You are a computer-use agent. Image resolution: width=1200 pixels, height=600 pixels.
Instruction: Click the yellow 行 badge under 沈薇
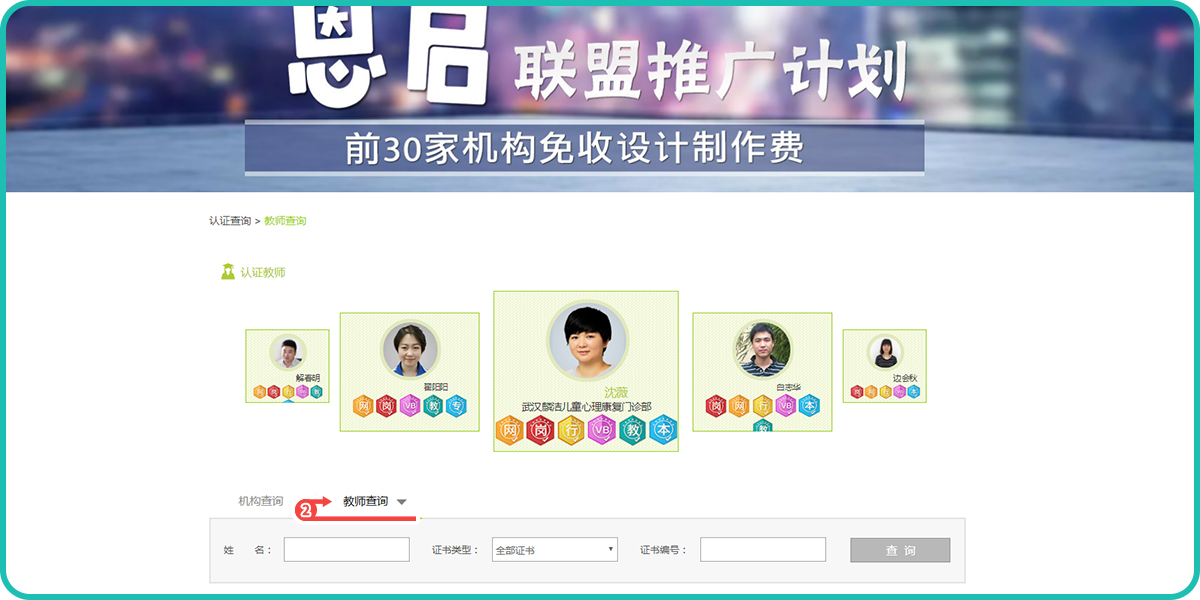[571, 430]
